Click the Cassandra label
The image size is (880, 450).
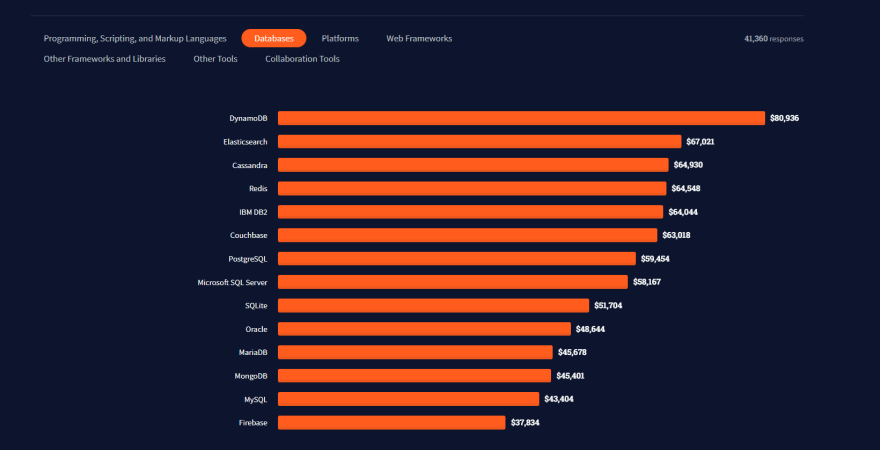point(250,166)
